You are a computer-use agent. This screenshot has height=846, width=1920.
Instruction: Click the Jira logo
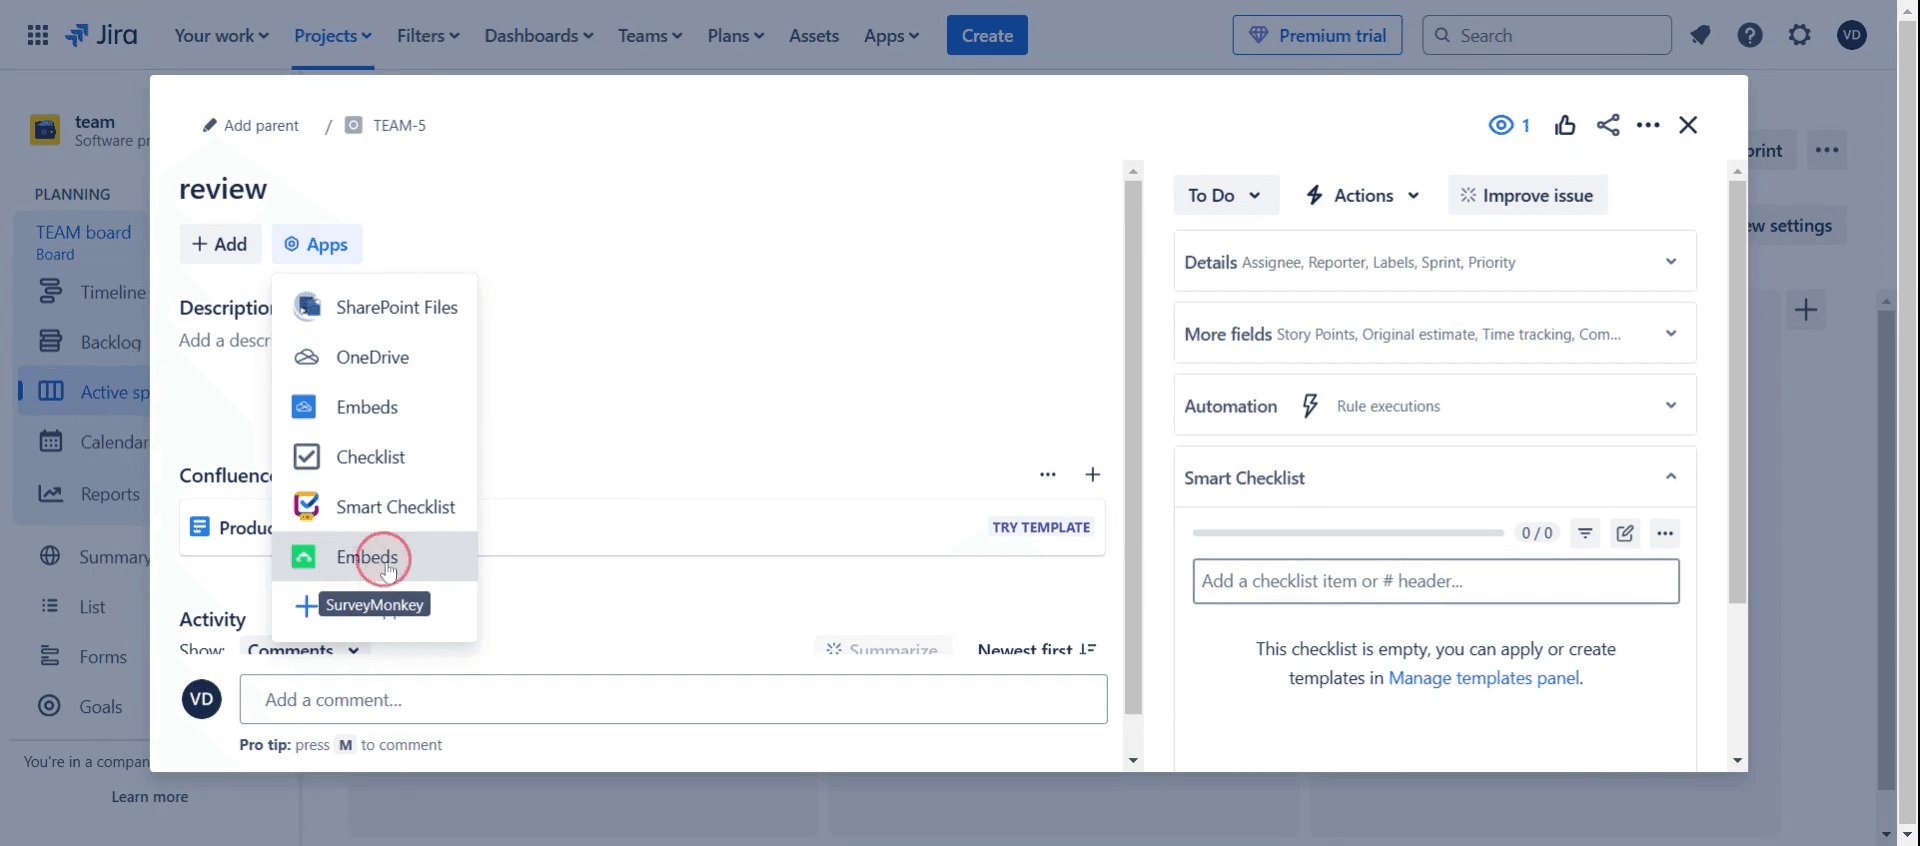click(x=101, y=36)
